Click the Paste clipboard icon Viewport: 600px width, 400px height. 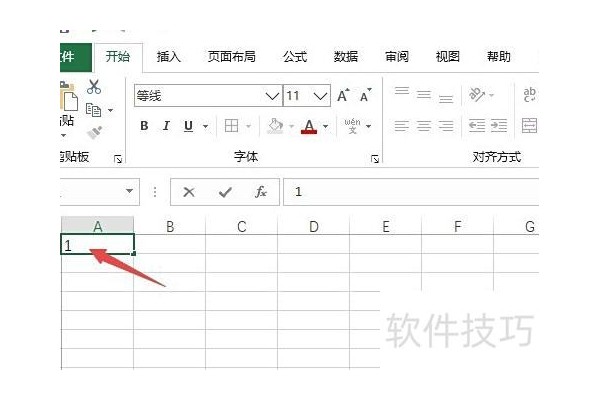coord(69,97)
